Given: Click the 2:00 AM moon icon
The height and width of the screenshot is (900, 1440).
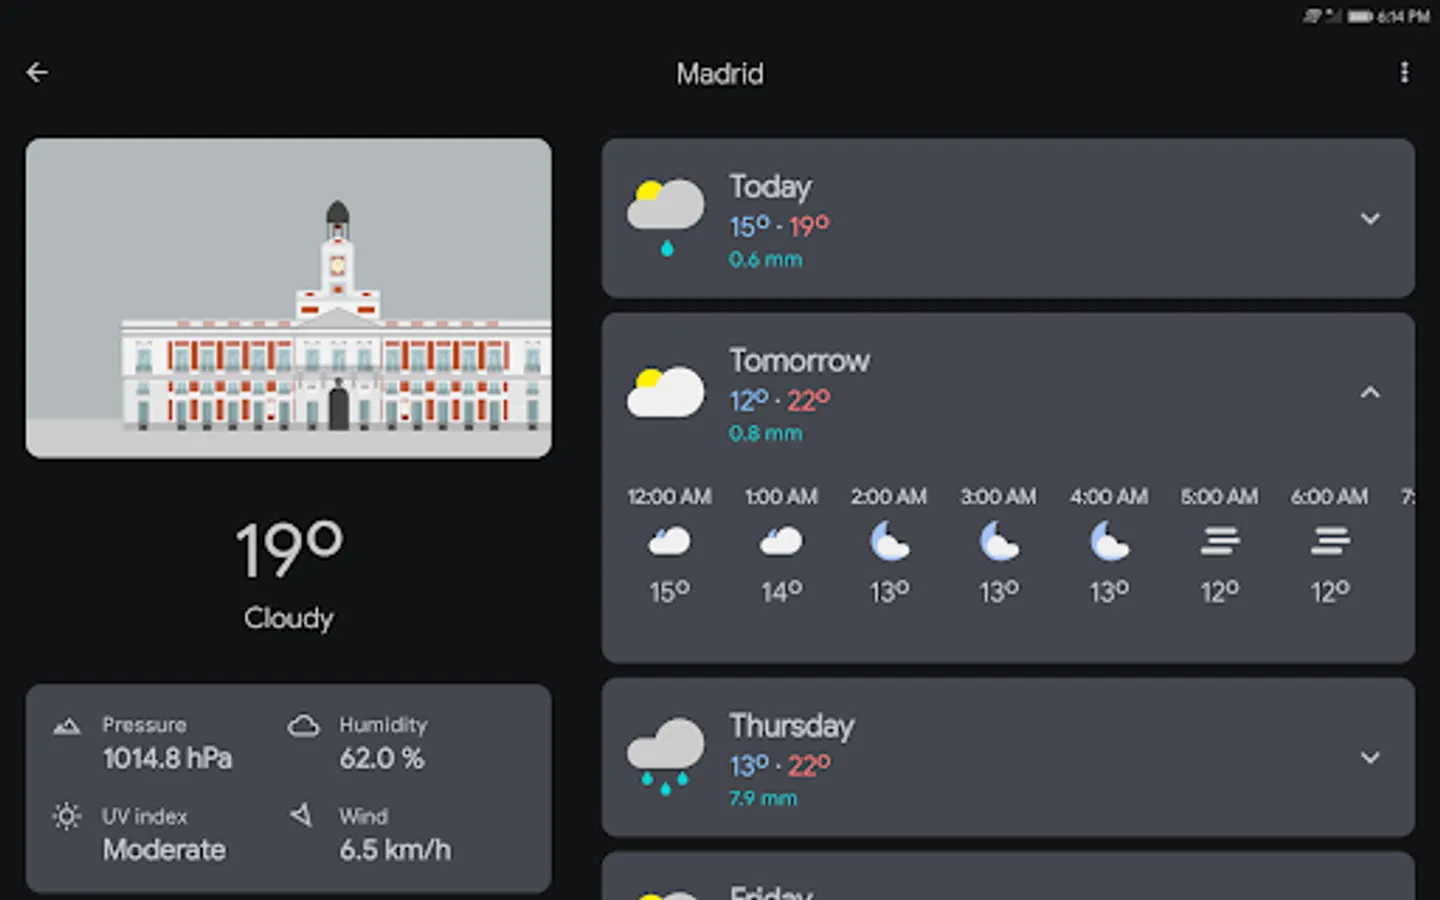Looking at the screenshot, I should coord(889,541).
